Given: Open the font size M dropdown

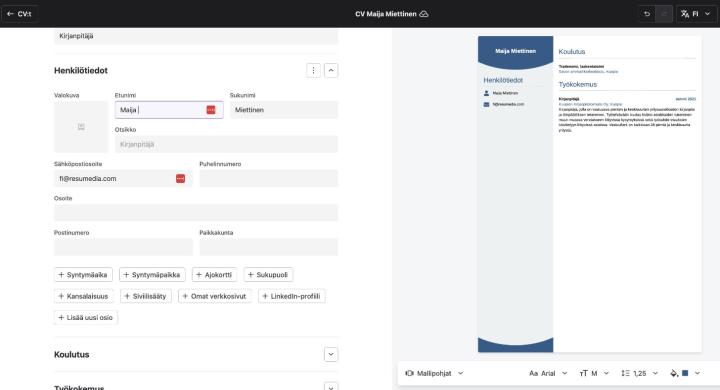Looking at the screenshot, I should 594,373.
